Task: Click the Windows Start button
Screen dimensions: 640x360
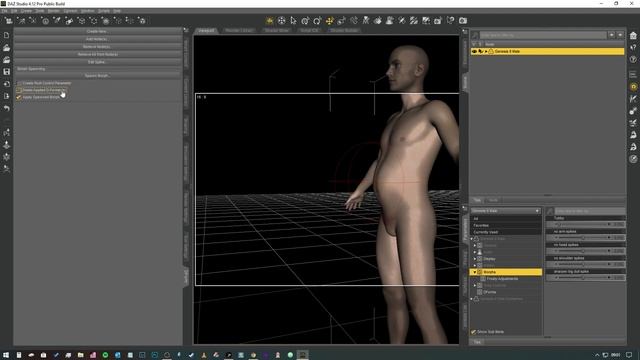Action: 6,355
